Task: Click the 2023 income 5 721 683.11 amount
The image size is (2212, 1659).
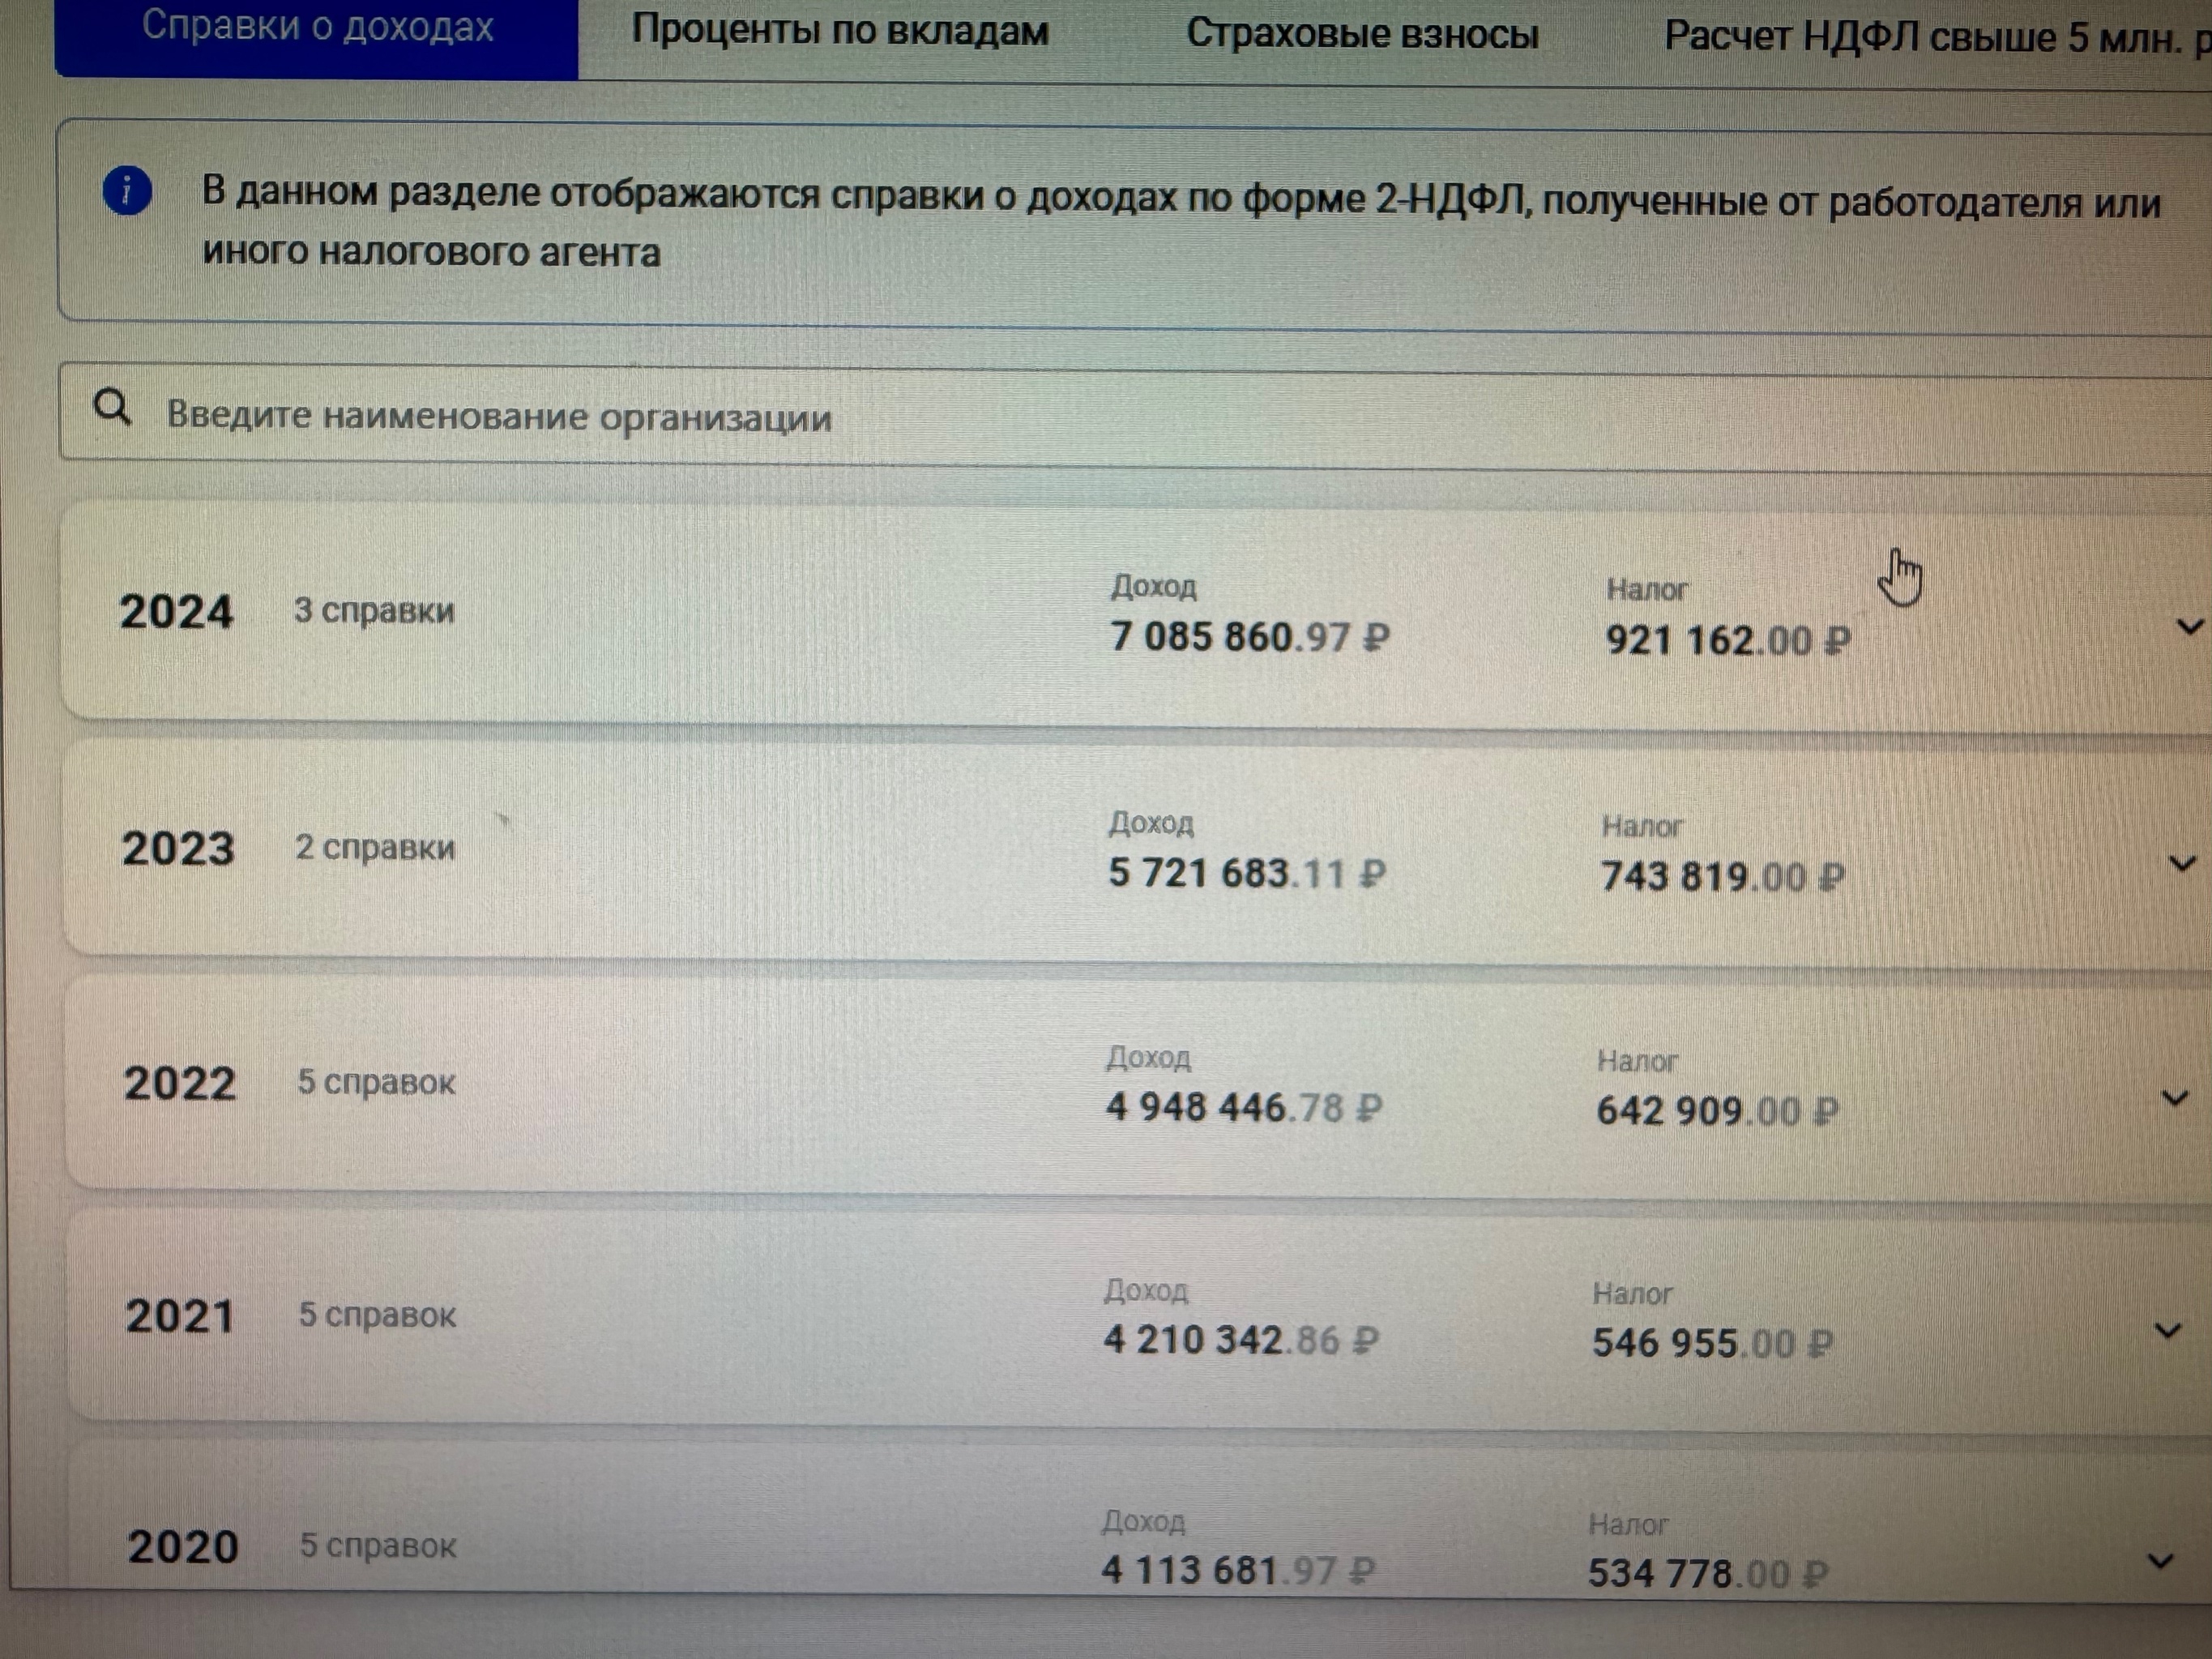Action: click(1247, 873)
